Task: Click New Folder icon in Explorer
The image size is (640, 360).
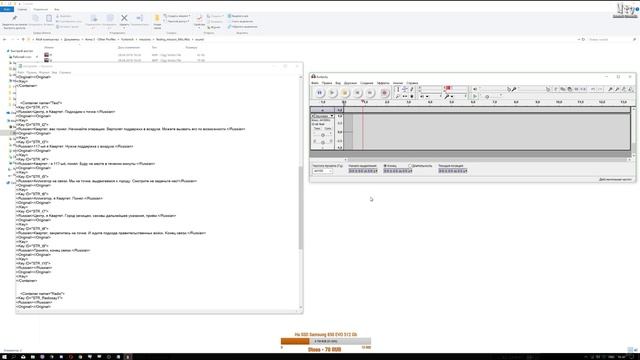Action: click(157, 18)
